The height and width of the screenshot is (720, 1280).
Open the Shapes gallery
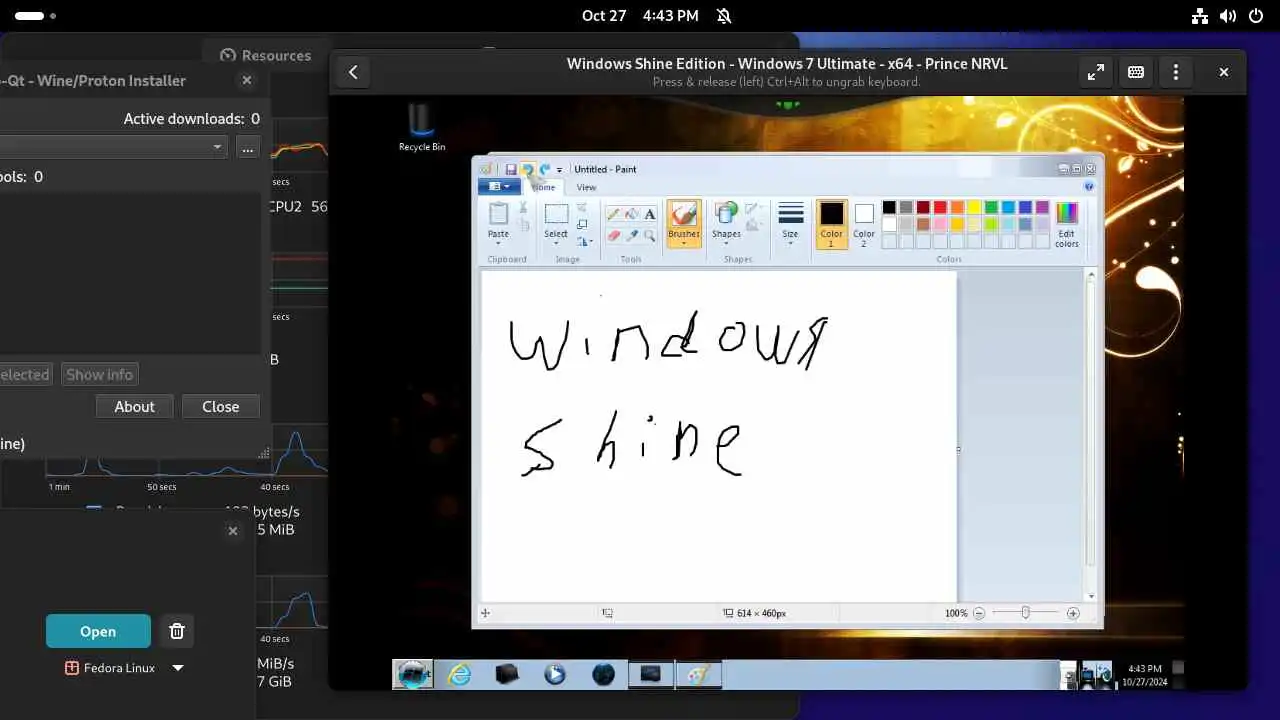tap(726, 223)
